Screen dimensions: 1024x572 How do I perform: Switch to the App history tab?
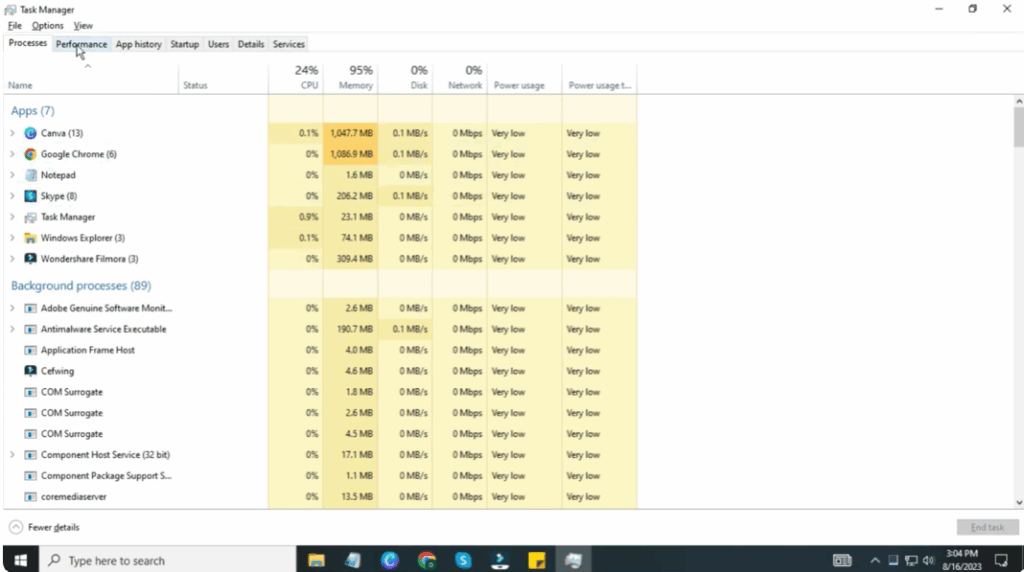point(138,44)
